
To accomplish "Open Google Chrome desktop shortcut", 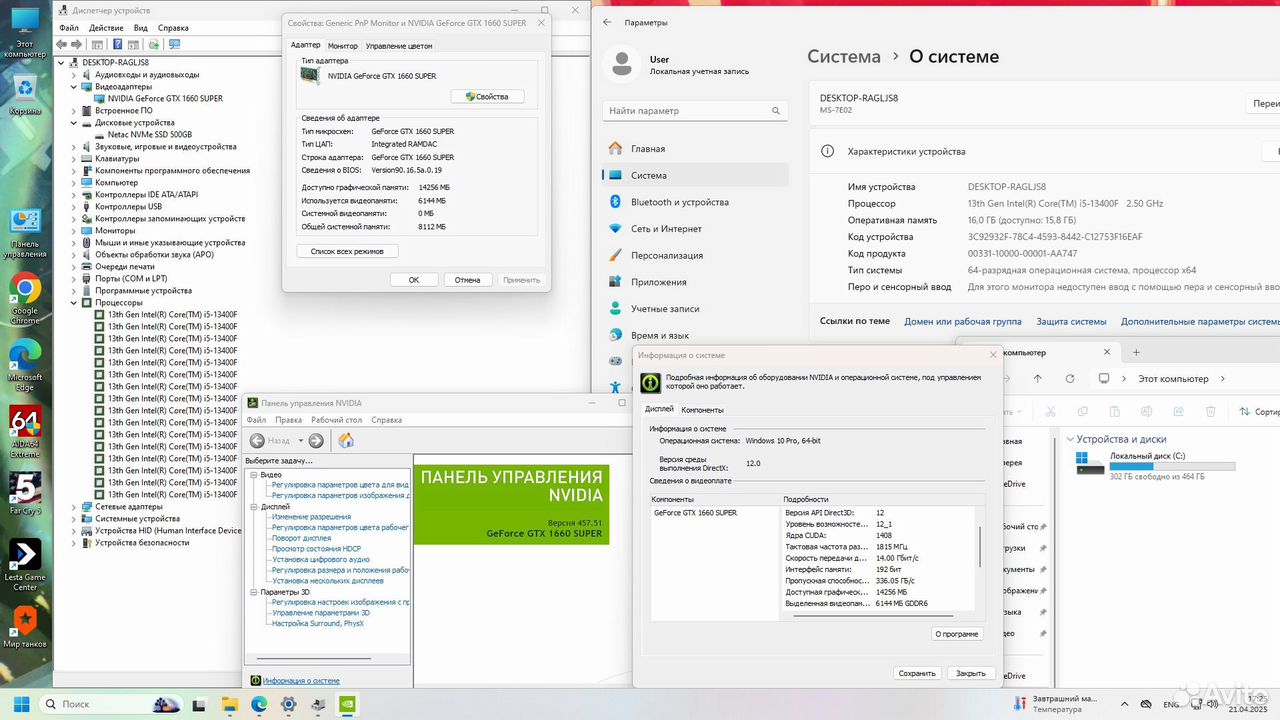I will 25,298.
